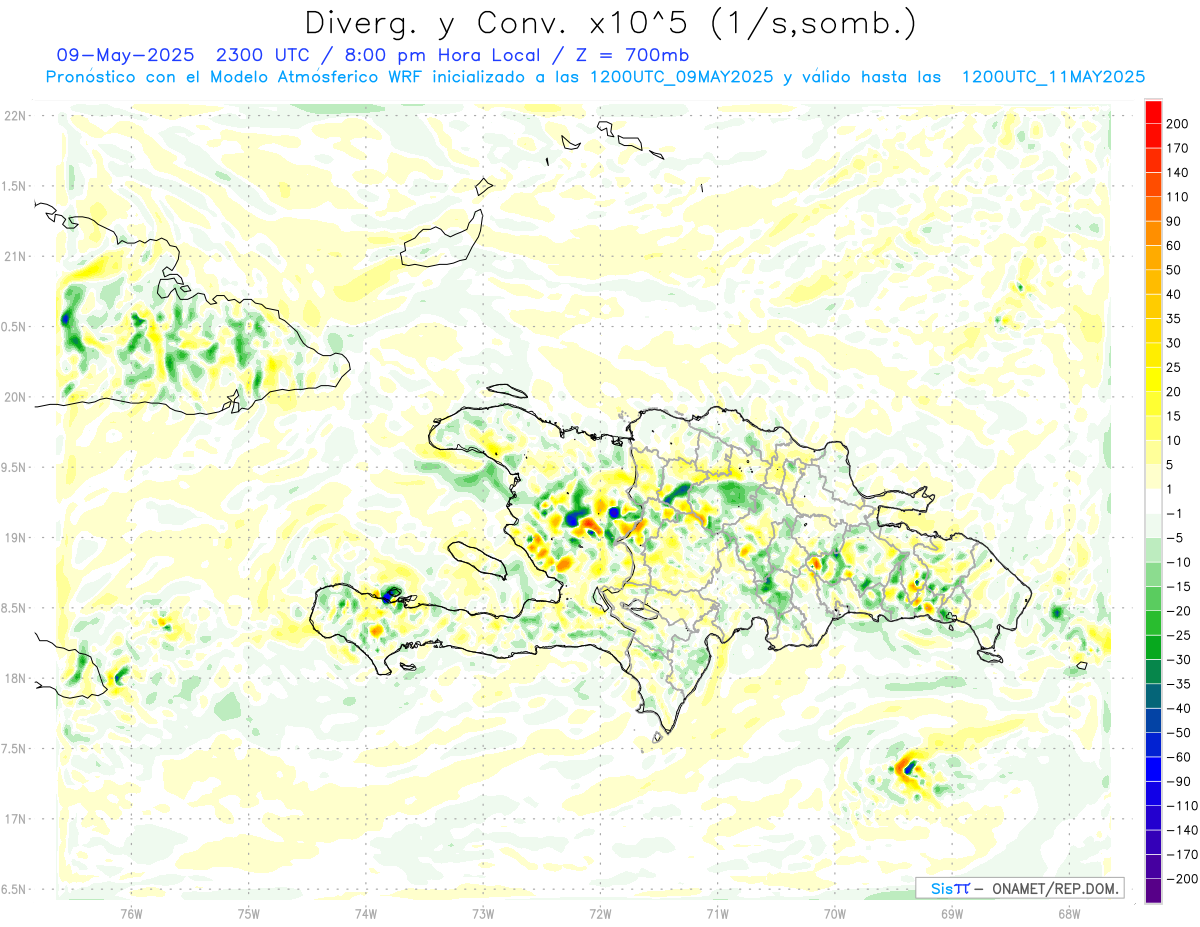1200x927 pixels.
Task: Click the positive colorbar value 5
Action: click(x=1171, y=465)
